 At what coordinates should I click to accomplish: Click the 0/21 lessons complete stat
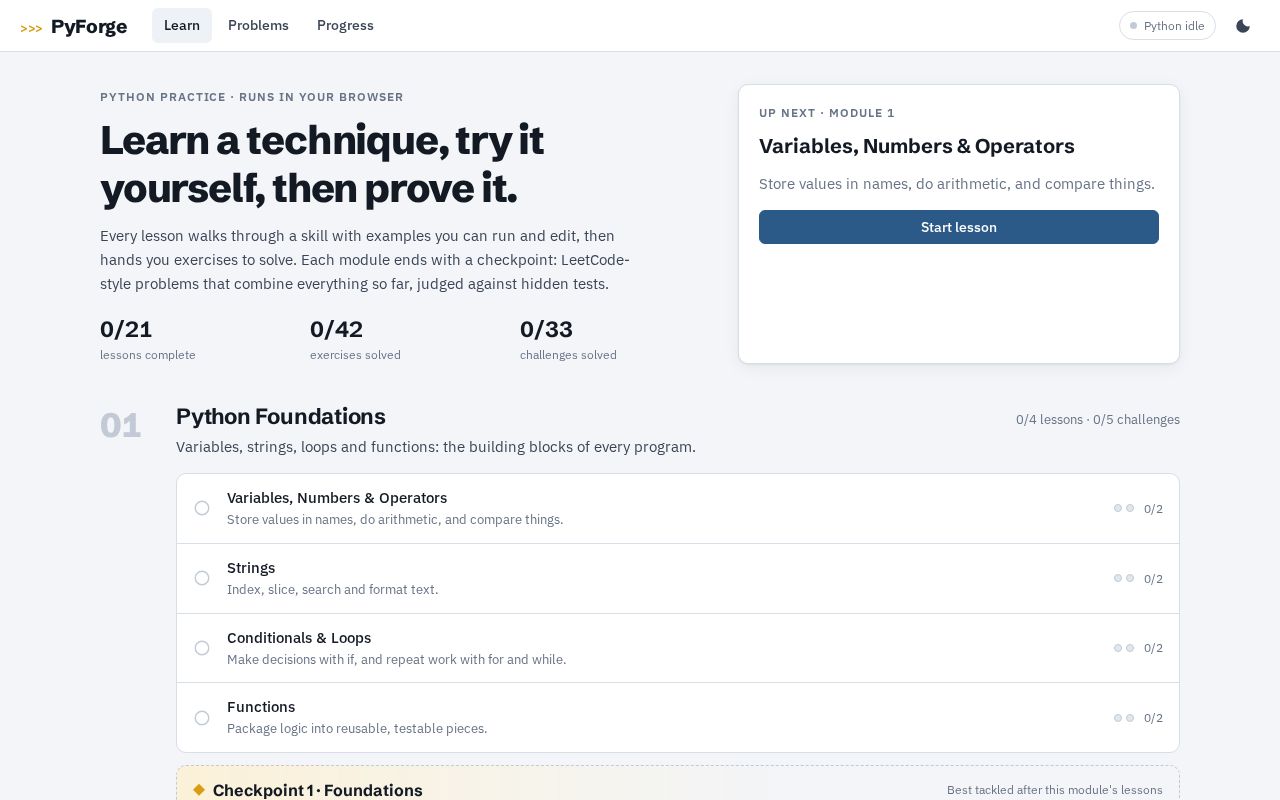pos(148,340)
